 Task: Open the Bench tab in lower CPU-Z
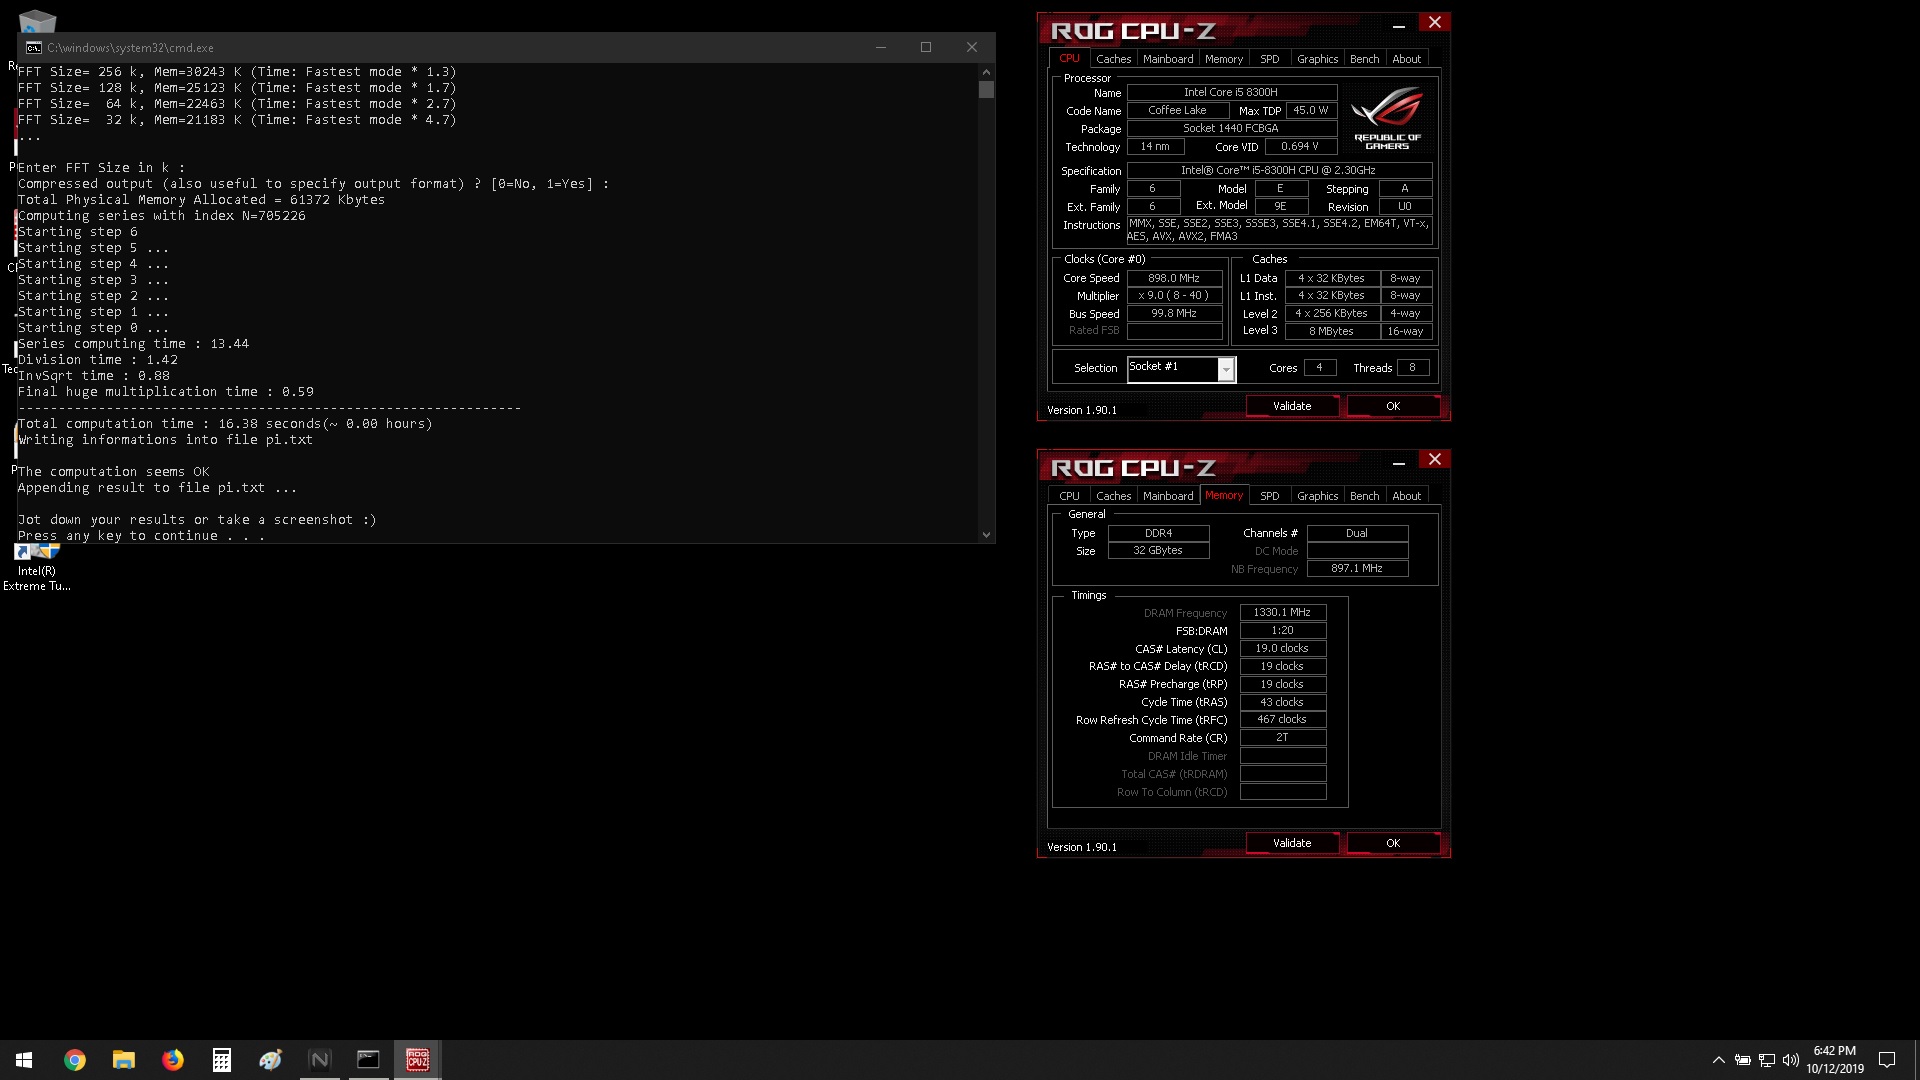1364,496
